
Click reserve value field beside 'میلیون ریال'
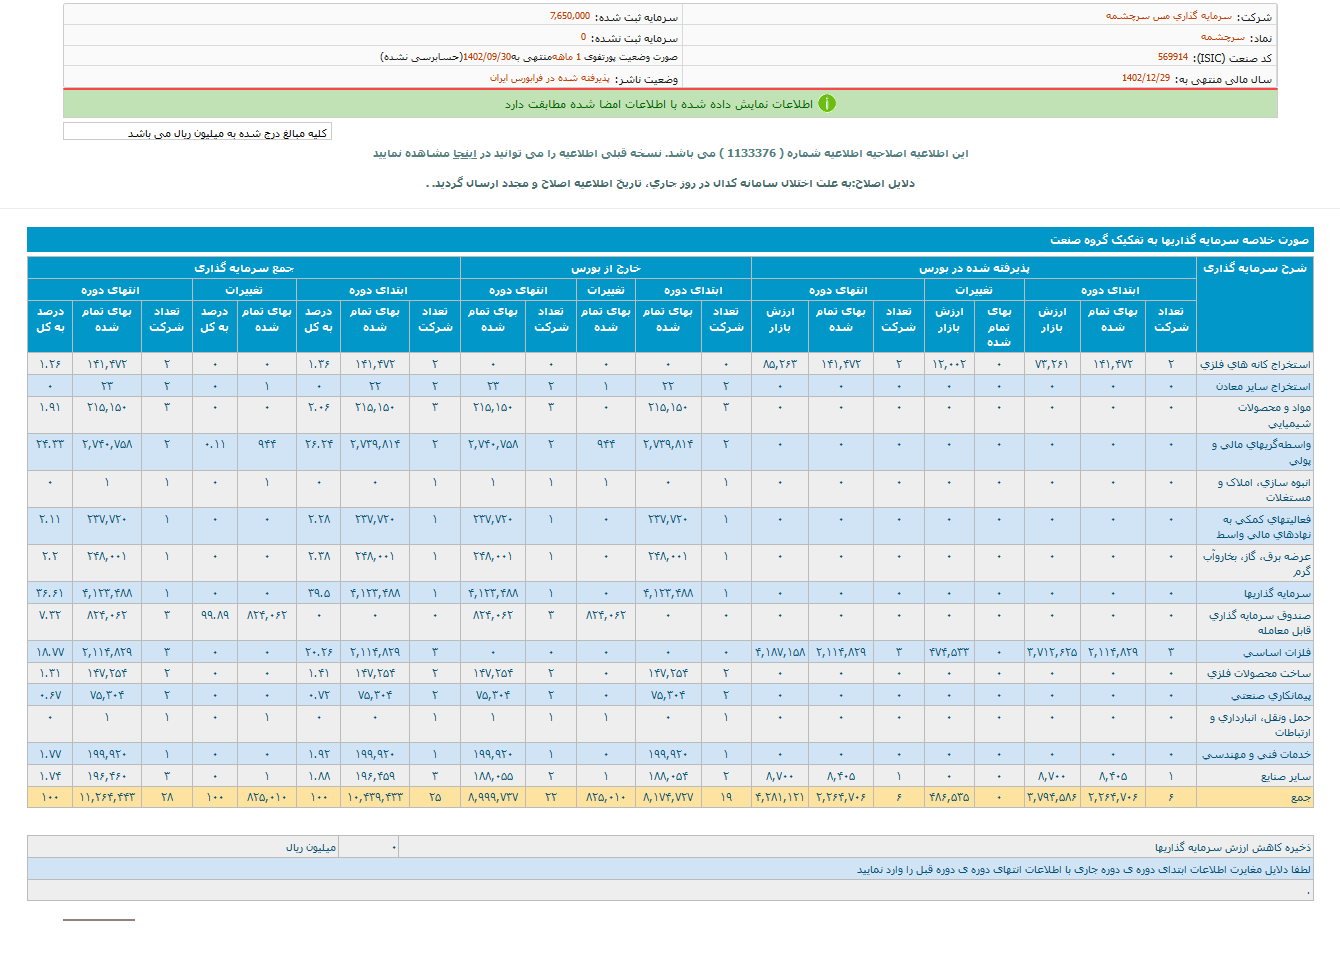(x=369, y=847)
